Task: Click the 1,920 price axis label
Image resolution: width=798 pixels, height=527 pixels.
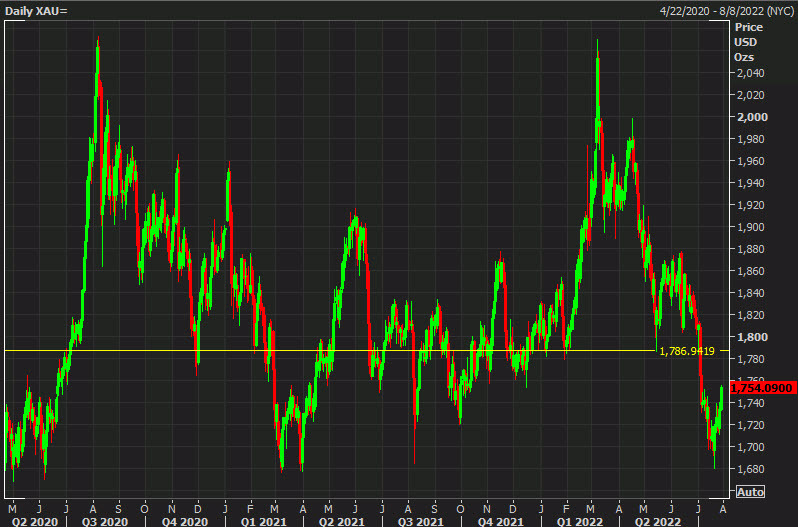Action: (x=751, y=205)
